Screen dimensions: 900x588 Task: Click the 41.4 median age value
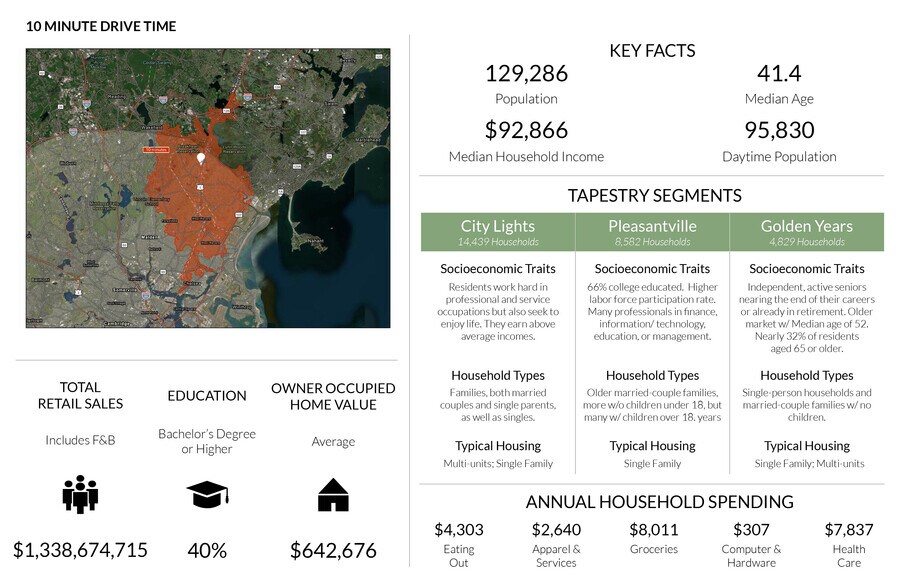click(779, 74)
